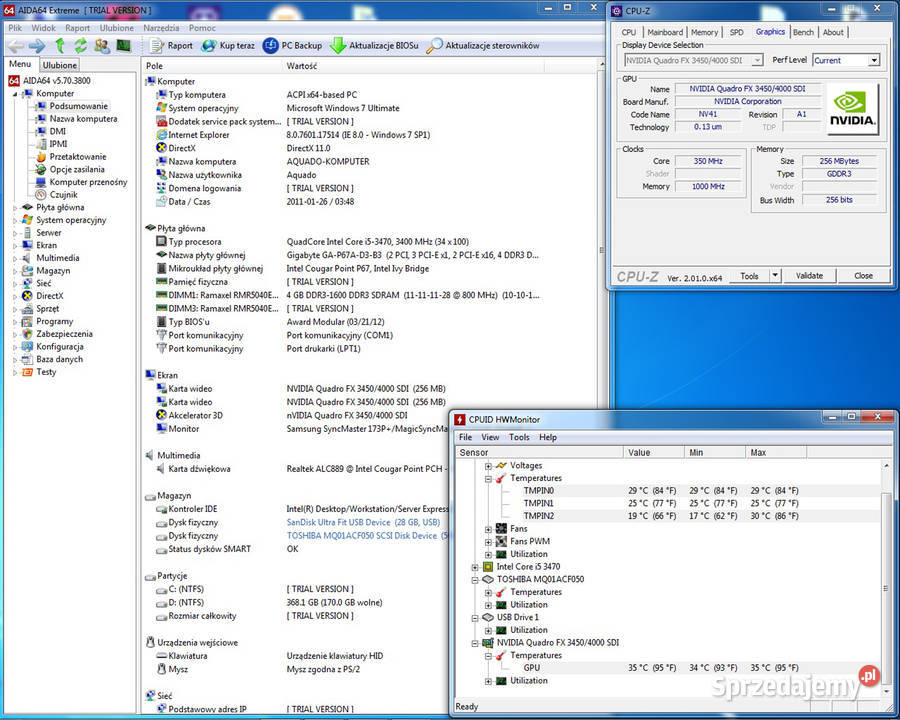Click the monitor graph toolbar icon
This screenshot has height=720, width=900.
123,45
